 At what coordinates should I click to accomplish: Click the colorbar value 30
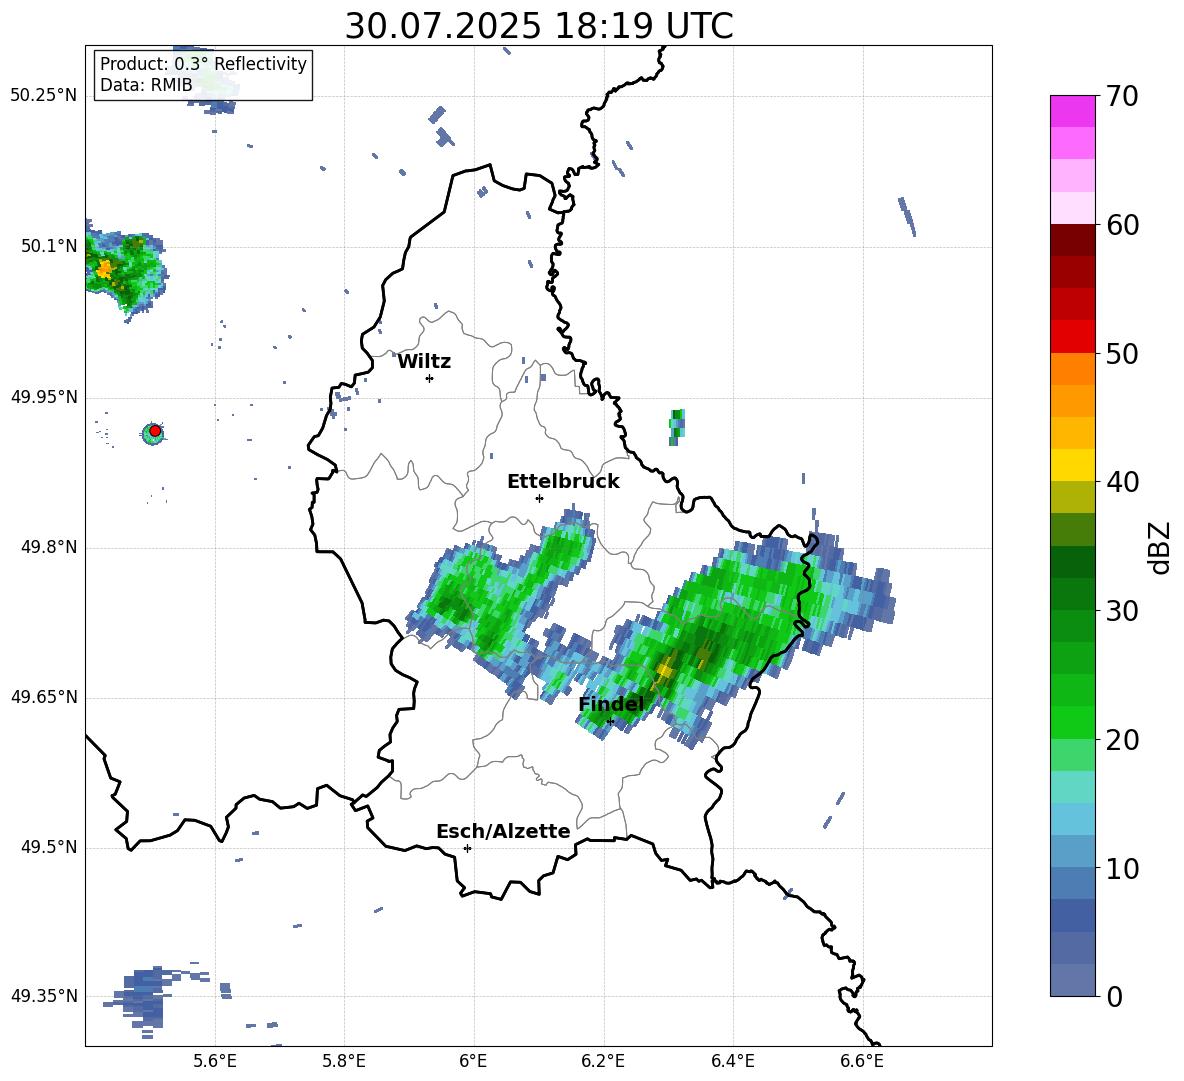coord(1122,611)
